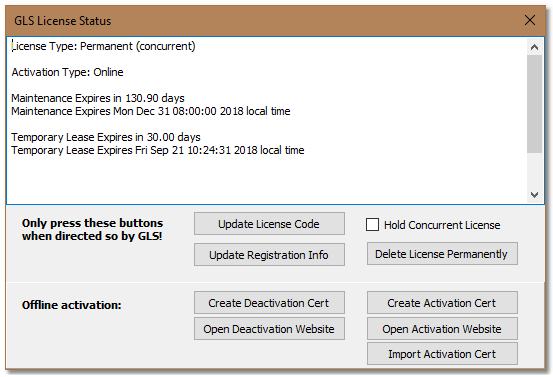
Task: Select Delete License Permanently button
Action: point(442,254)
